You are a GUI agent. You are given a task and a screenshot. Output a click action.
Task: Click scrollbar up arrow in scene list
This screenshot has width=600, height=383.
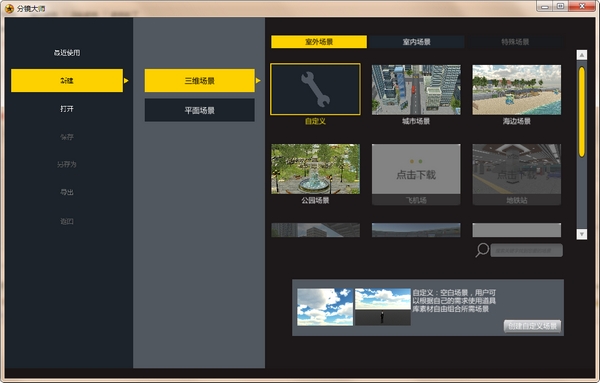pyautogui.click(x=582, y=55)
